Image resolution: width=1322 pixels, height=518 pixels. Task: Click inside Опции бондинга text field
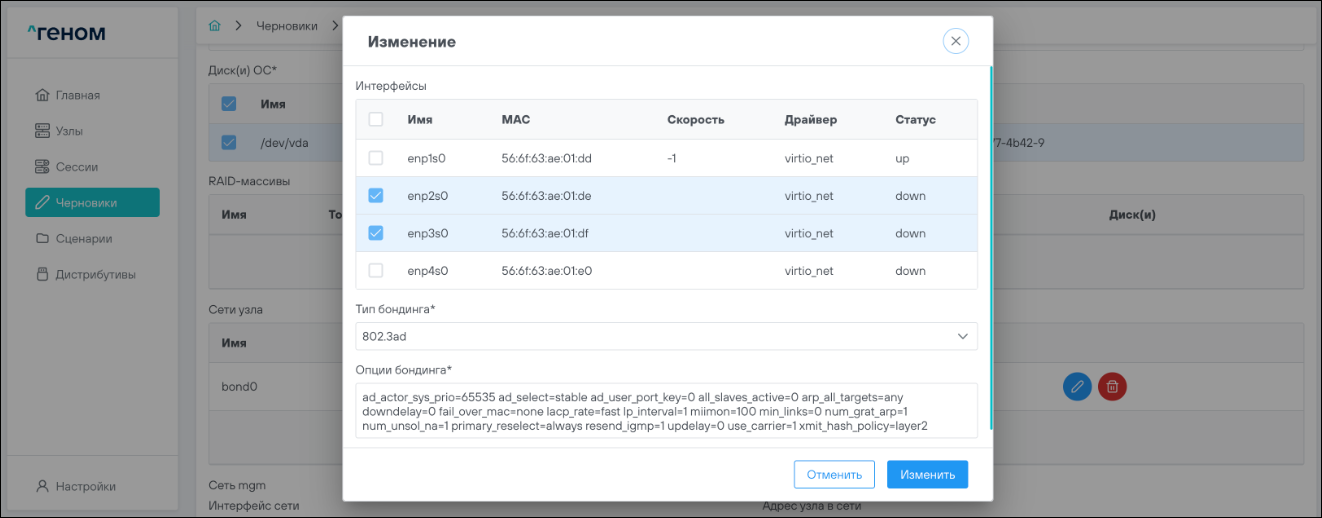pyautogui.click(x=666, y=411)
